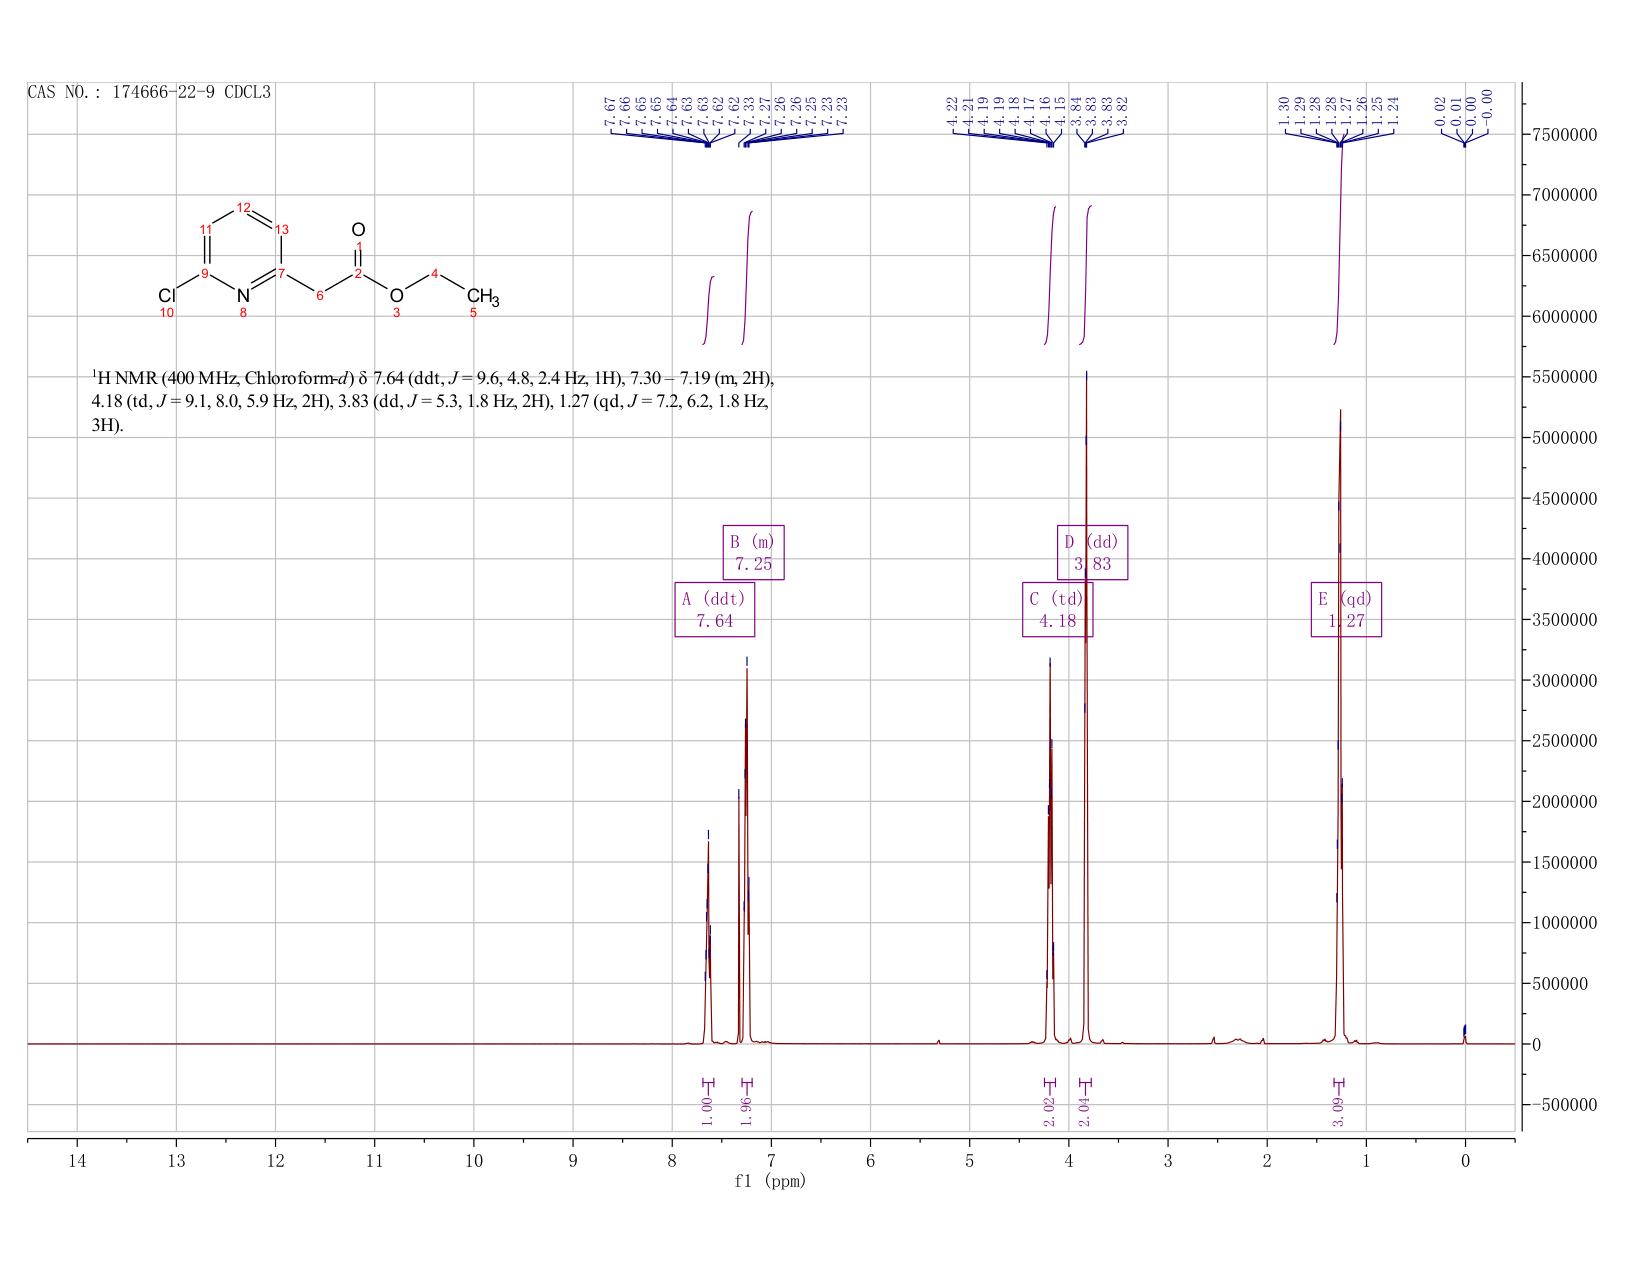Click the f1 (ppm) axis label
1650x1275 pixels.
tap(770, 1181)
